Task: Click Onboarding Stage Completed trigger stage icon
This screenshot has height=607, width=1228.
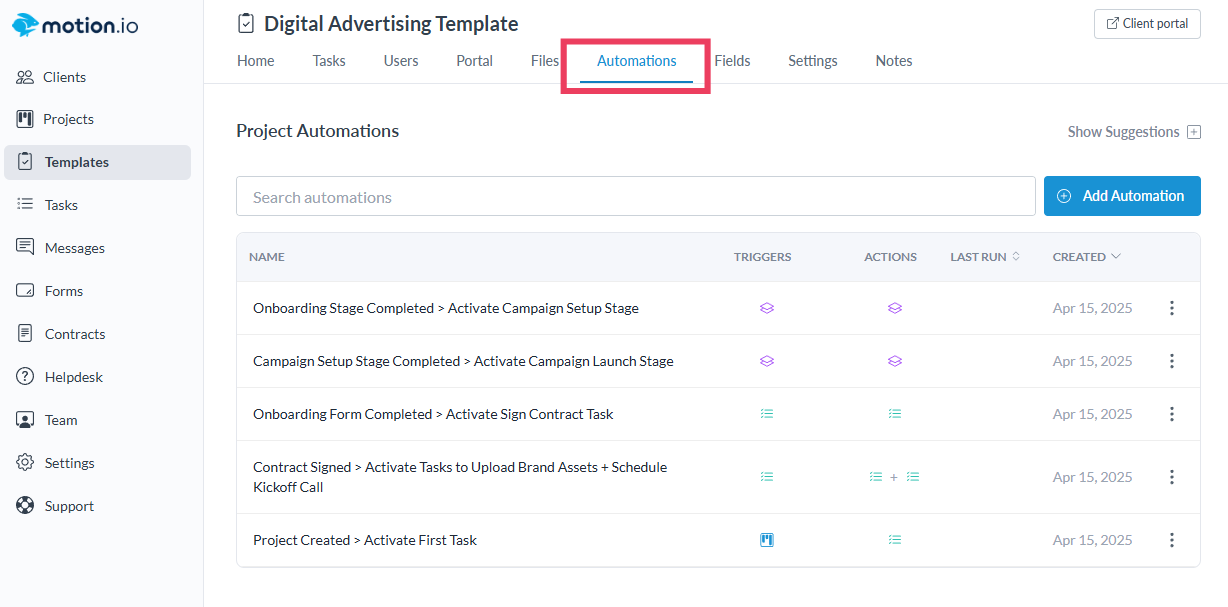Action: 767,308
